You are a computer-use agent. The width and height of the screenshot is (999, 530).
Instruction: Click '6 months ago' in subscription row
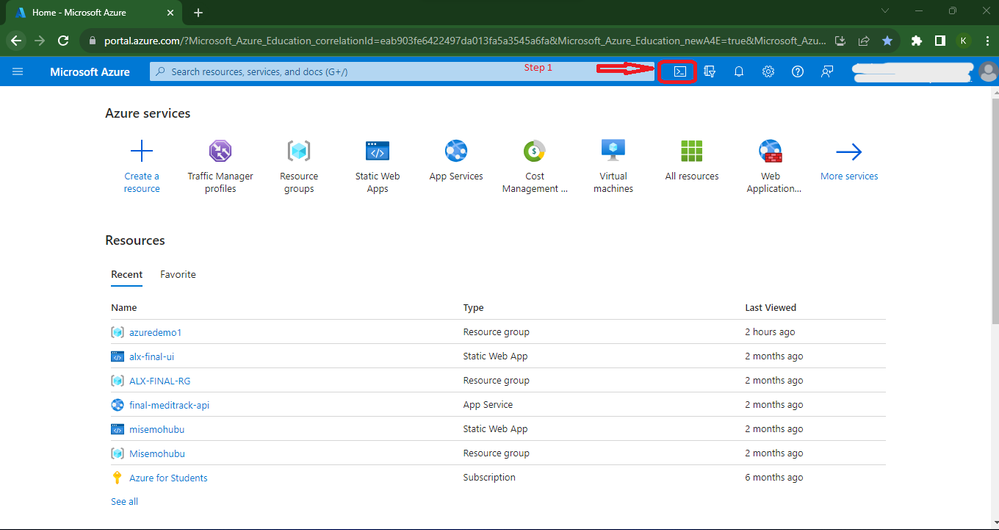pyautogui.click(x=774, y=478)
